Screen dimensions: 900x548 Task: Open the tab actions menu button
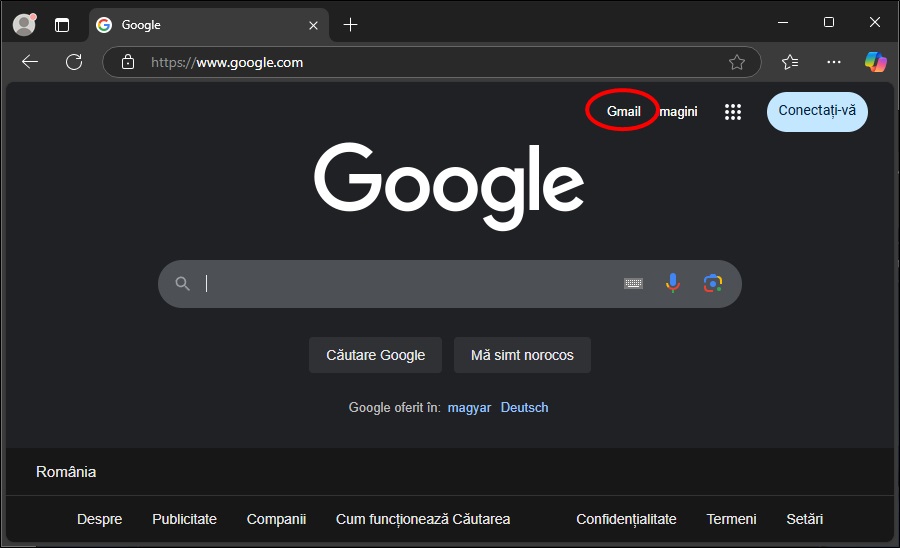pyautogui.click(x=62, y=25)
